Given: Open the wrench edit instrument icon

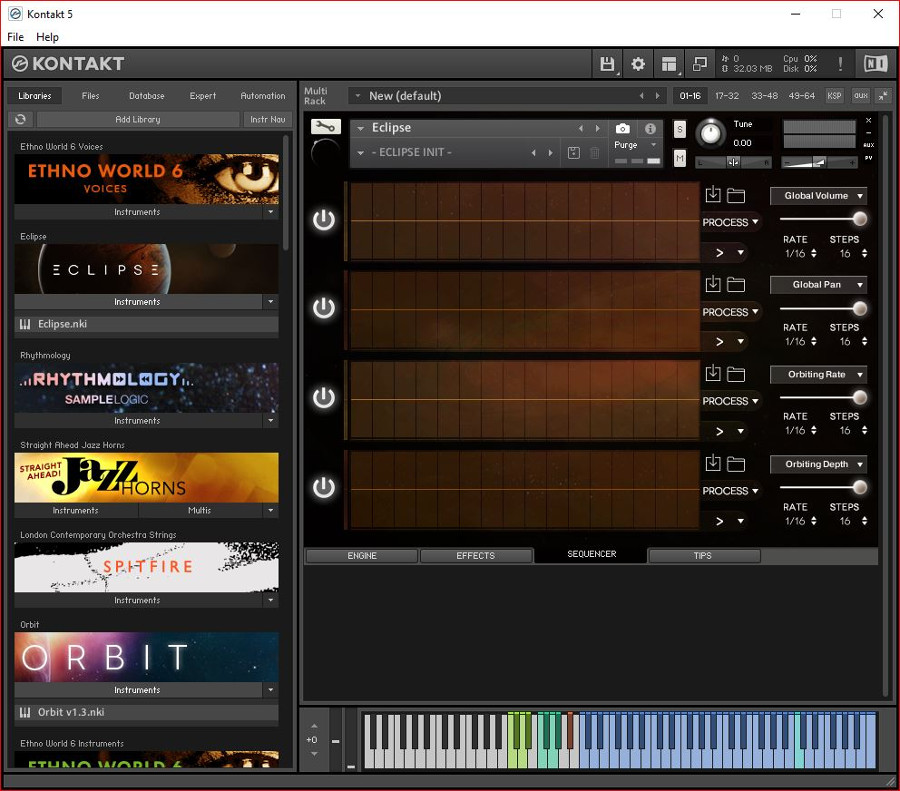Looking at the screenshot, I should (x=325, y=126).
